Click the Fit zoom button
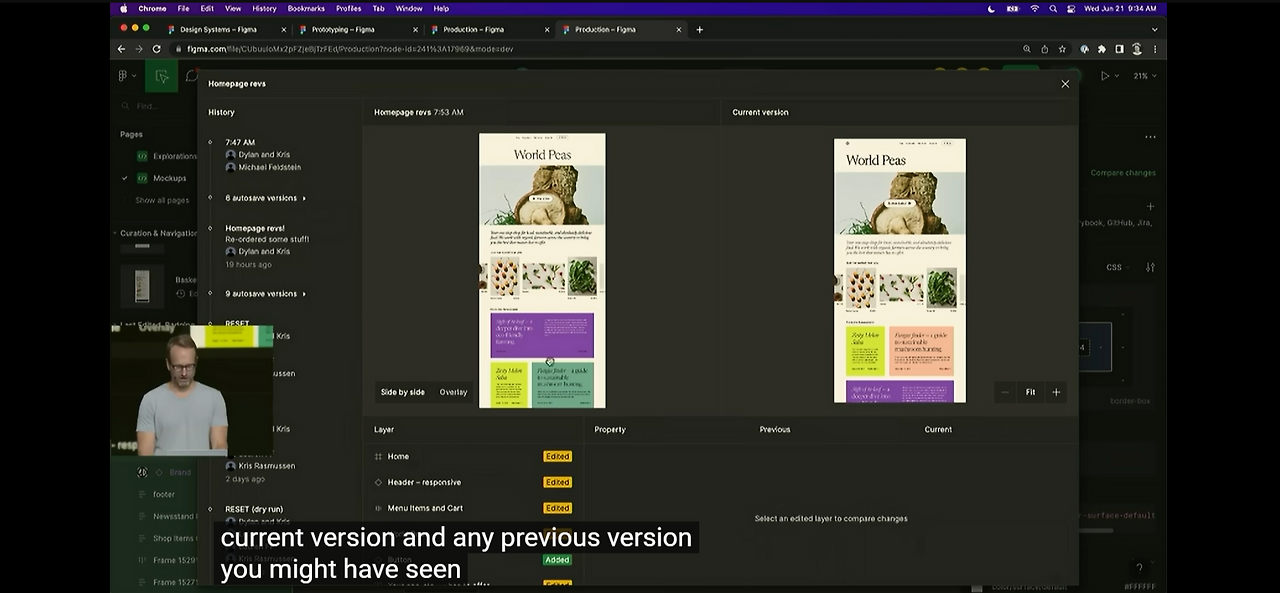The width and height of the screenshot is (1280, 593). [x=1030, y=392]
